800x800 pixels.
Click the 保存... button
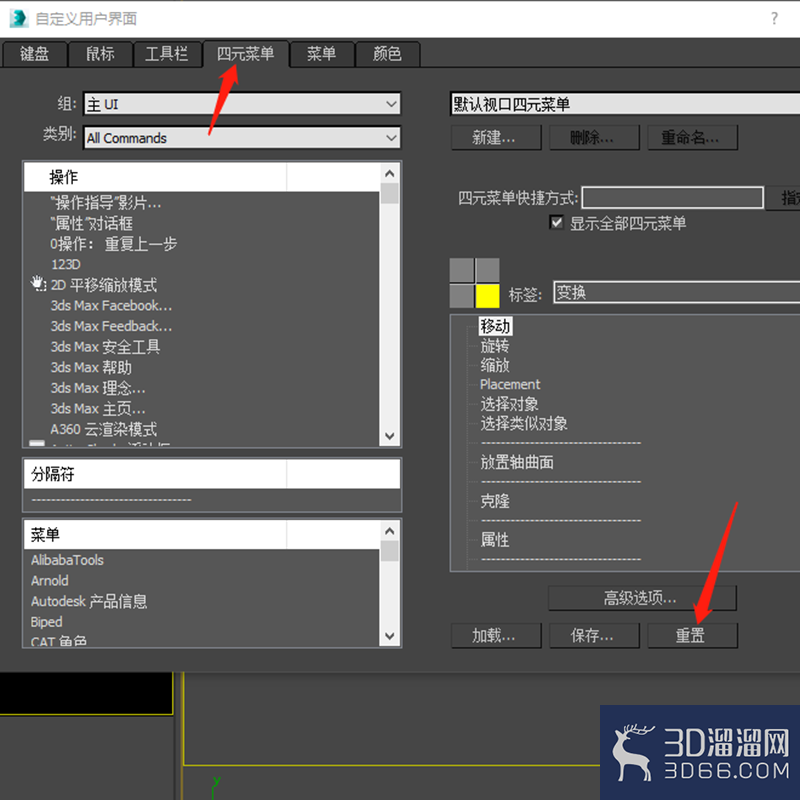[x=593, y=635]
